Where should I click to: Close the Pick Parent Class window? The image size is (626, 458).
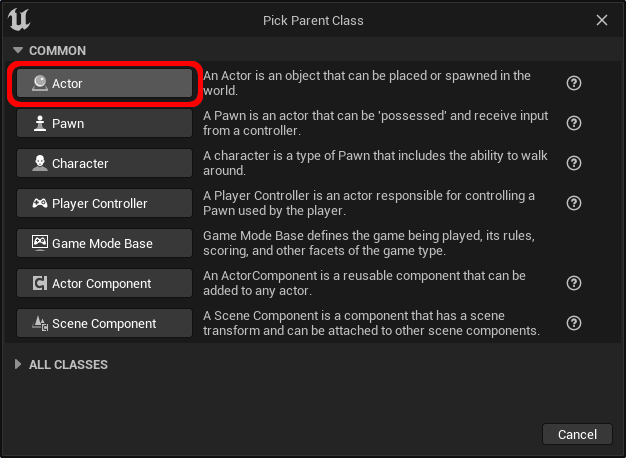click(602, 20)
